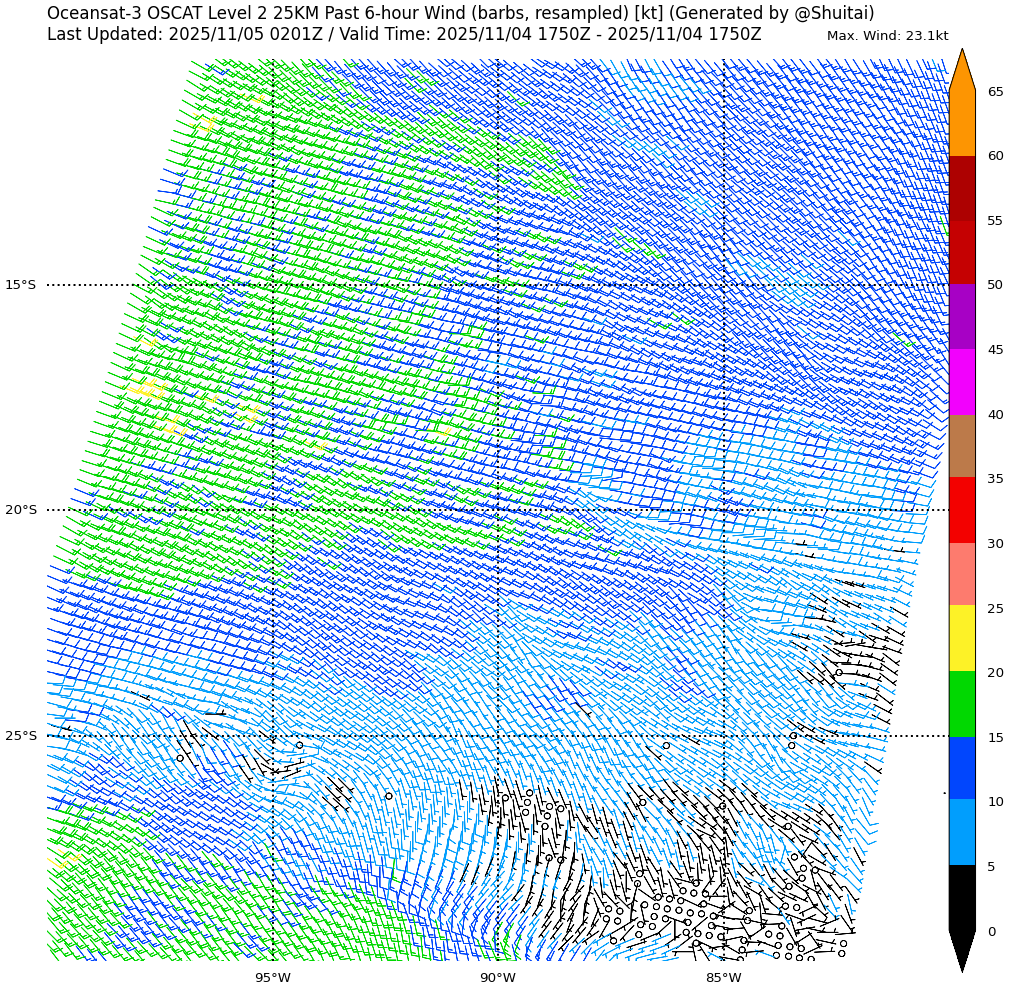
Task: Click the 65 tick label on colorbar
Action: [x=995, y=92]
